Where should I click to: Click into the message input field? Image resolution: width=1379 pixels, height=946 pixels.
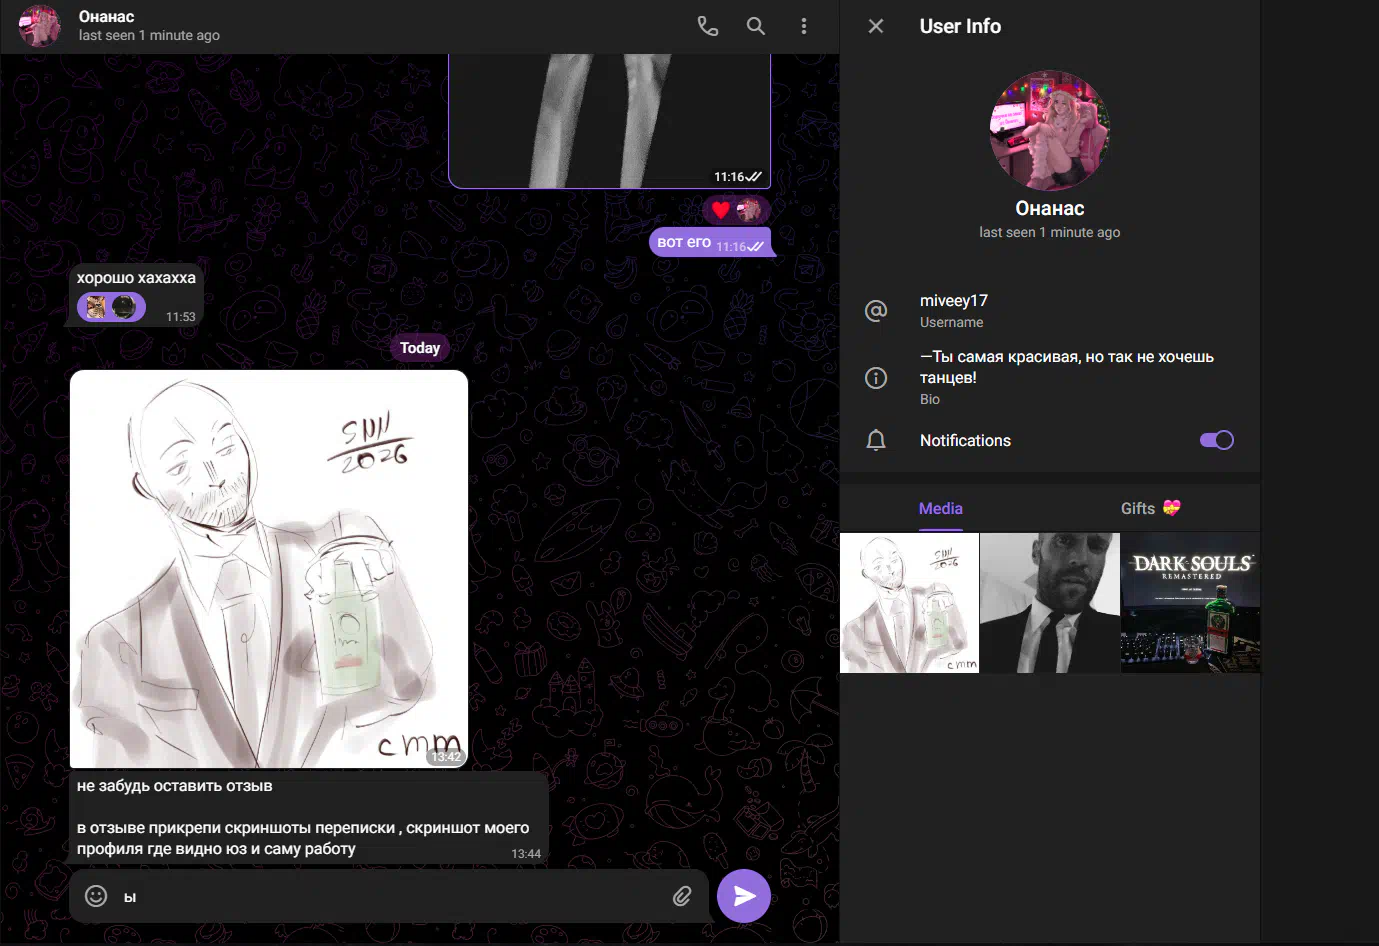click(390, 896)
